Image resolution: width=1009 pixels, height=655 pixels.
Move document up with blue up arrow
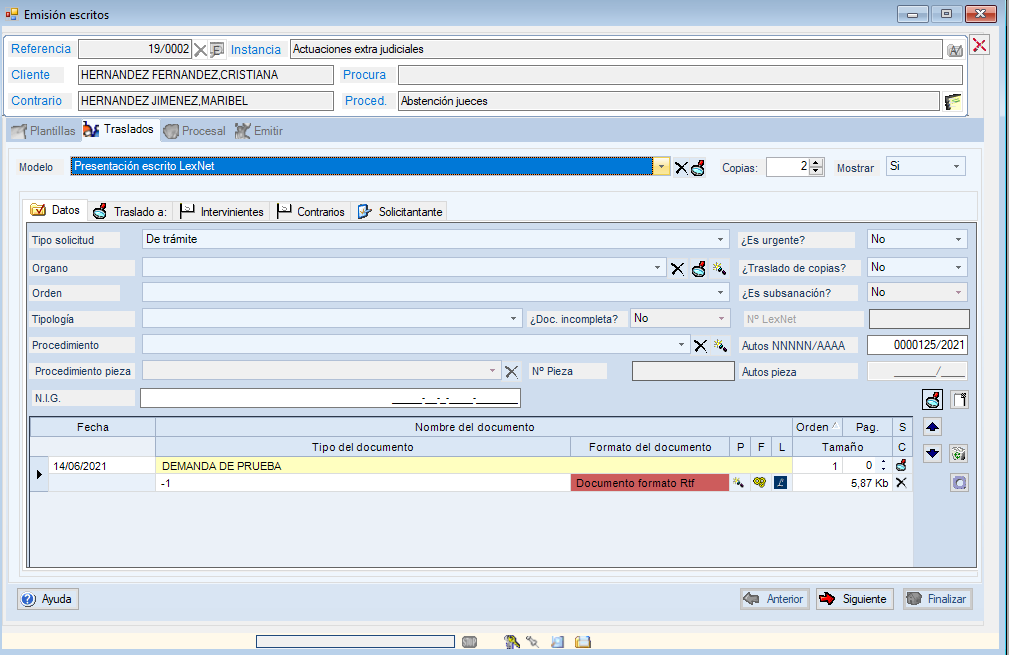(x=932, y=427)
